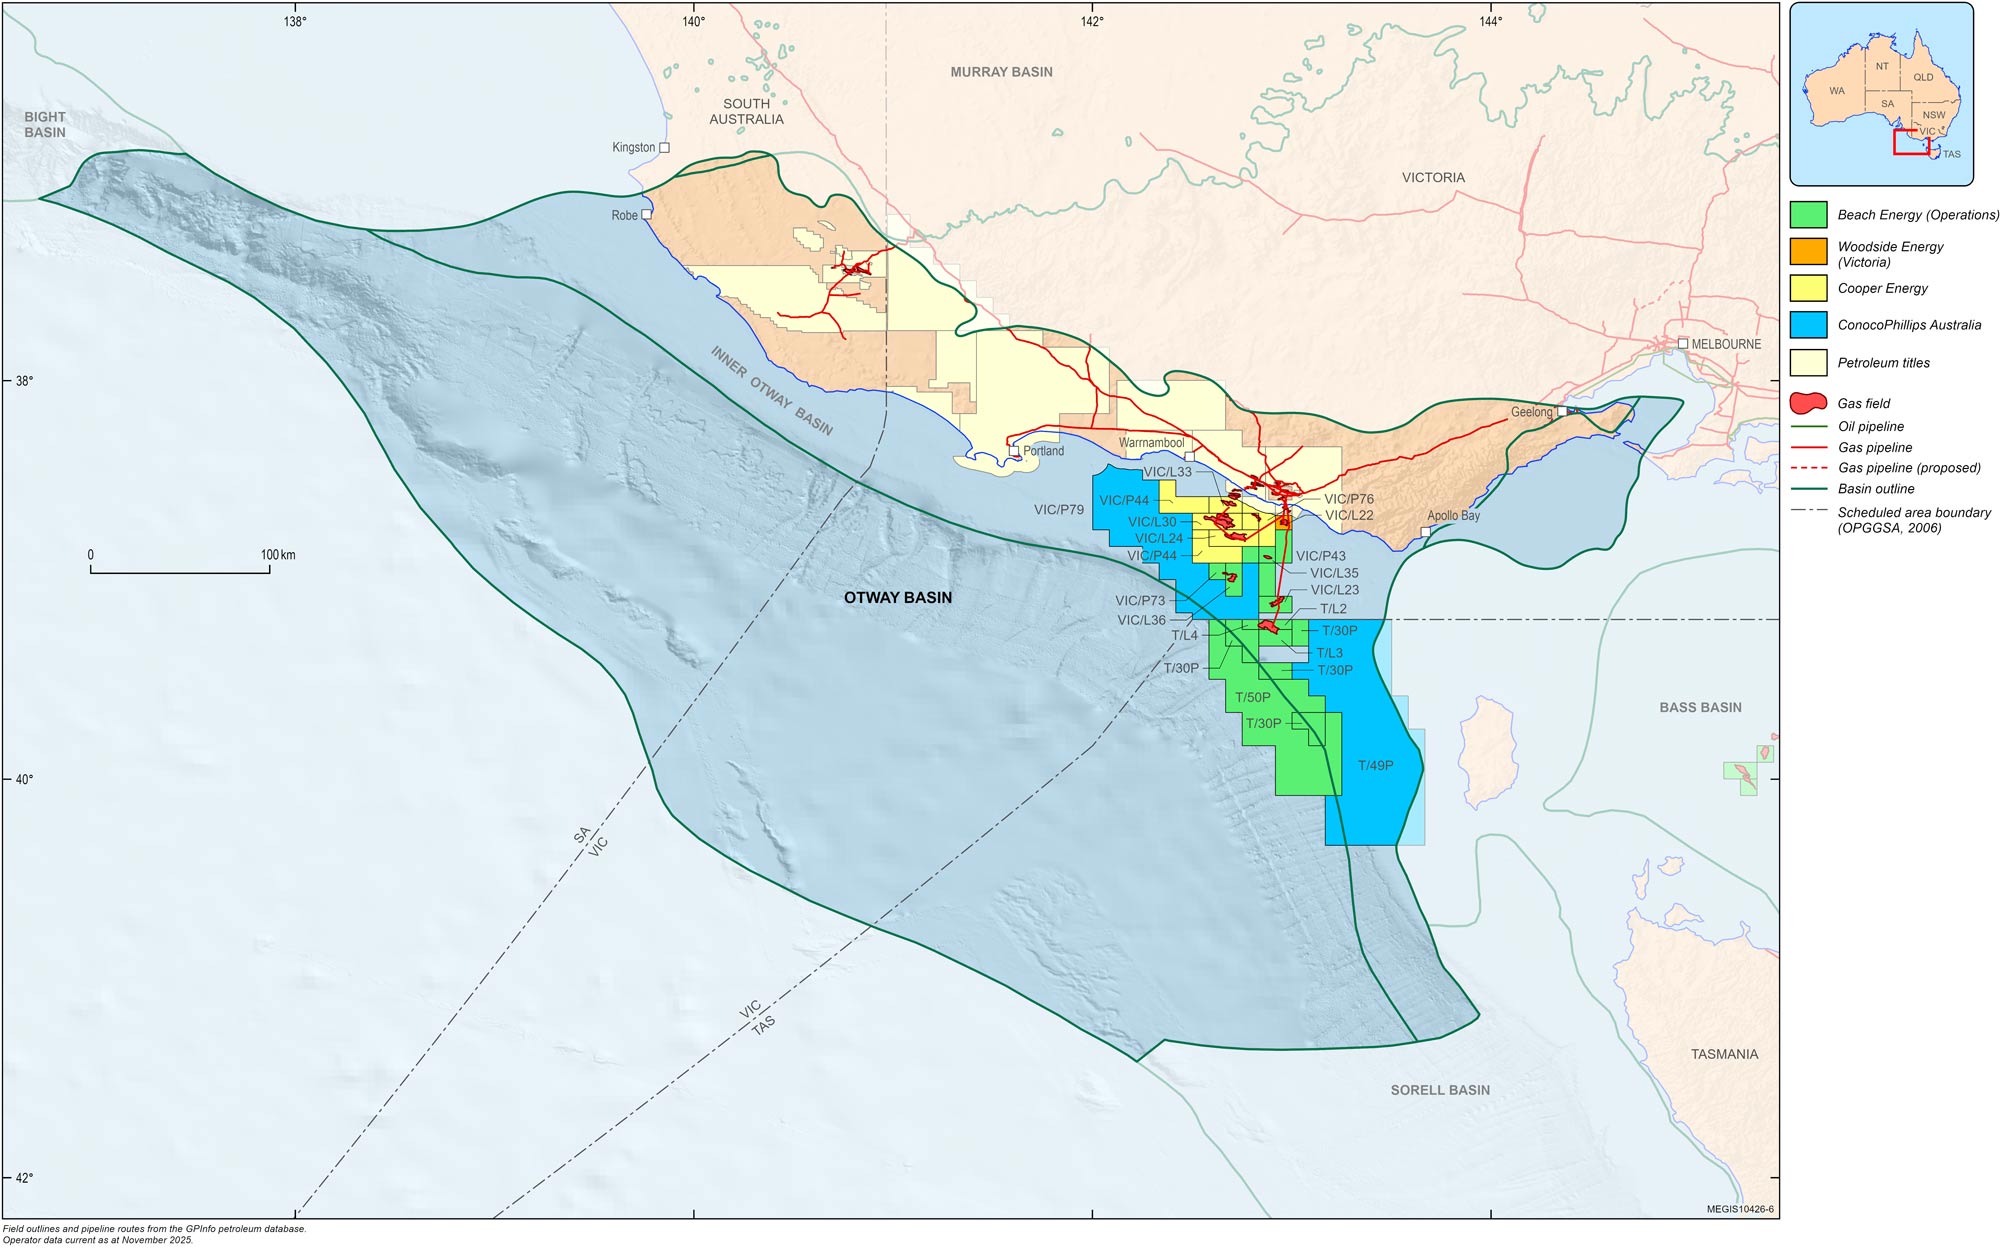This screenshot has height=1248, width=2000.
Task: Click the Australia inset locator map
Action: click(1881, 94)
